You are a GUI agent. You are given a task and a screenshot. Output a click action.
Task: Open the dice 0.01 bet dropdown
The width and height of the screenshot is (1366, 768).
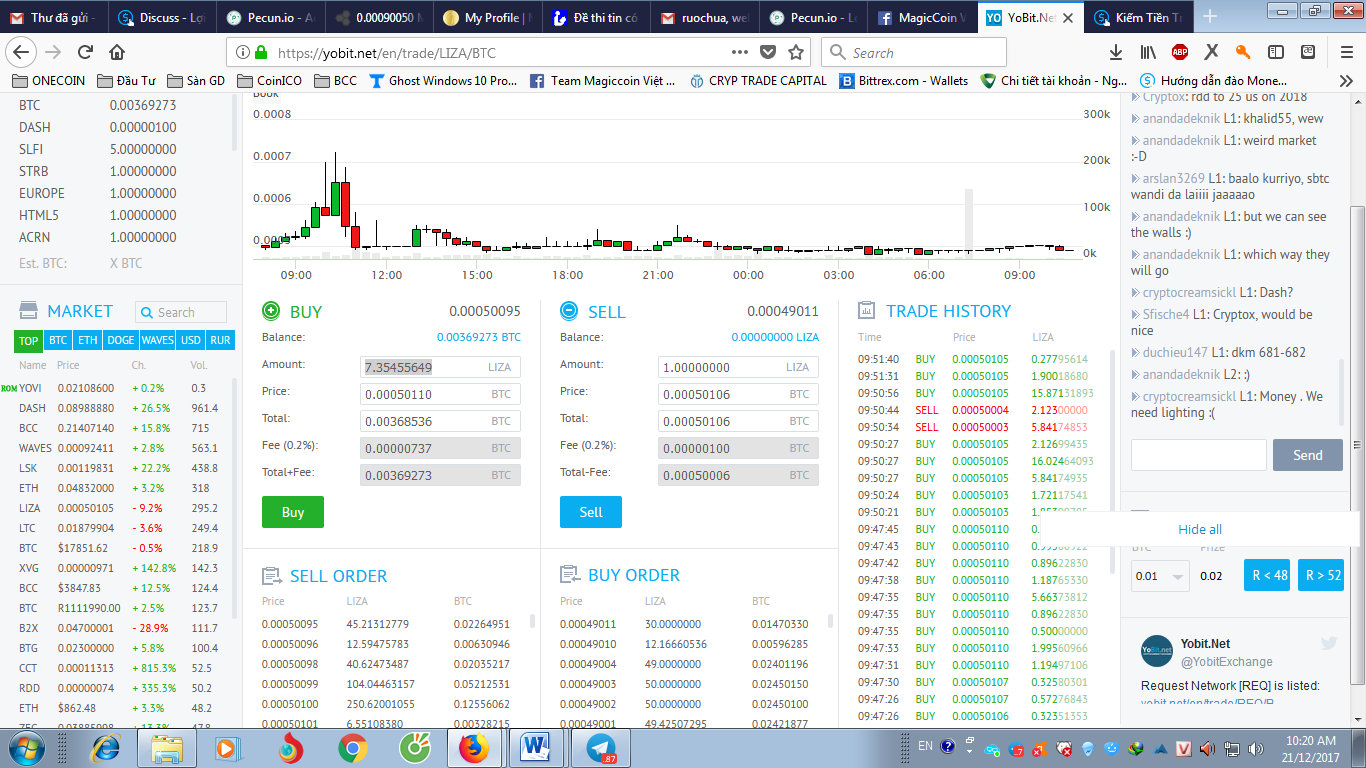coord(1160,576)
